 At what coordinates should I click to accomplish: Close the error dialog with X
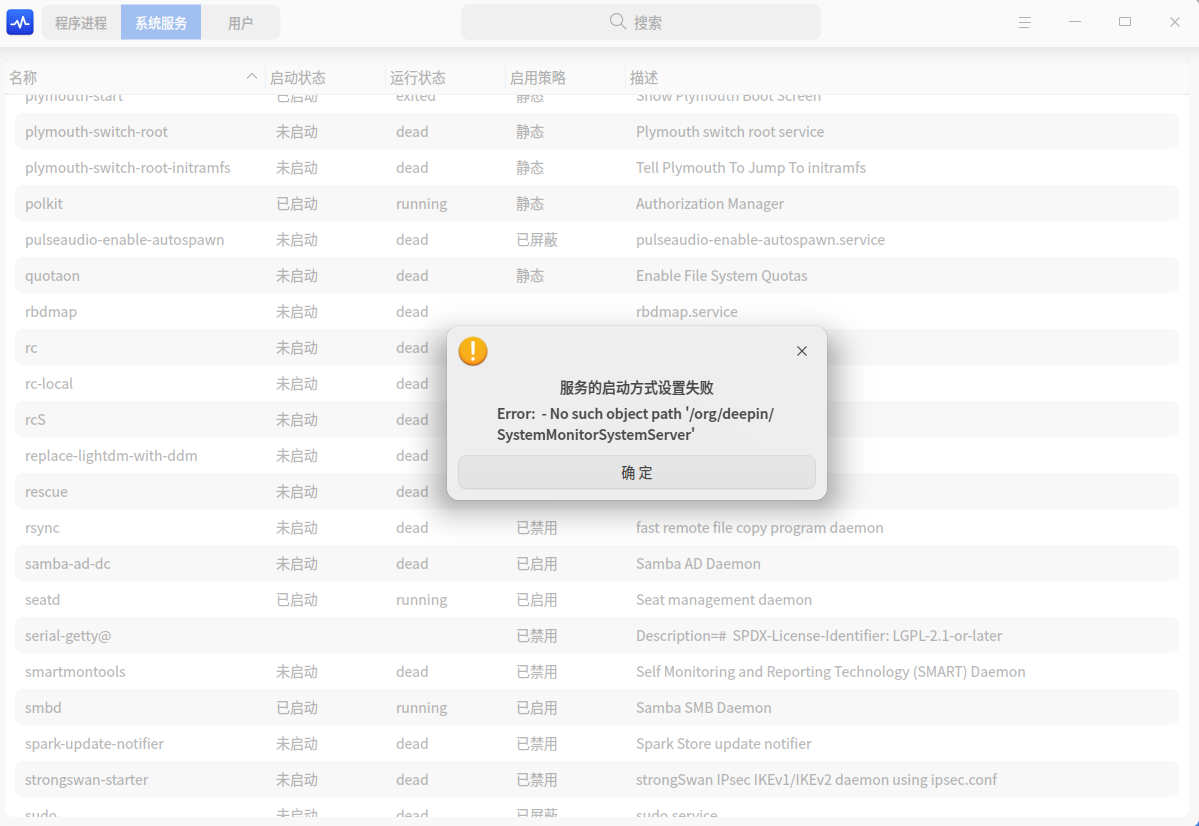coord(801,351)
